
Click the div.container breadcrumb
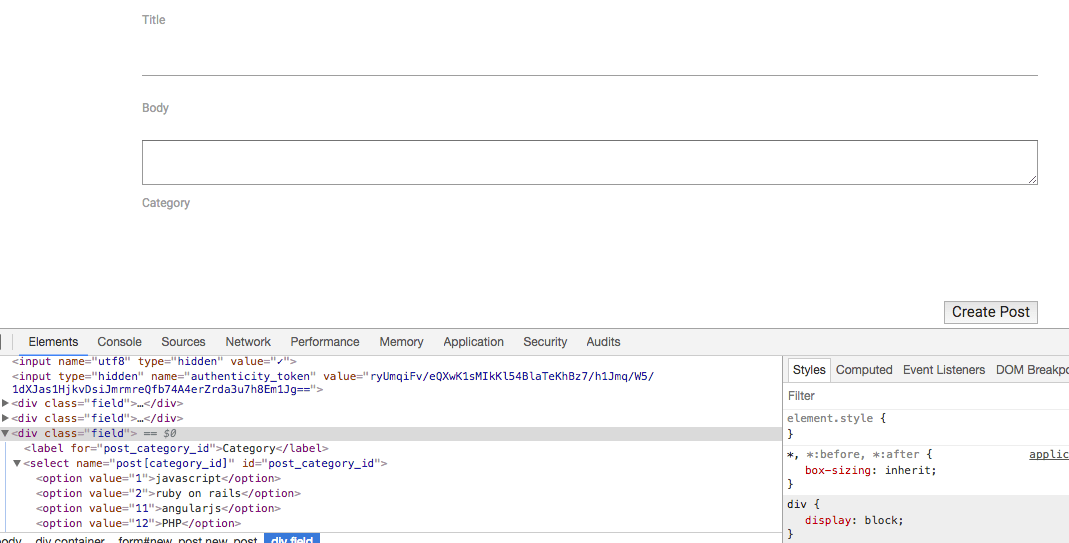[x=70, y=539]
